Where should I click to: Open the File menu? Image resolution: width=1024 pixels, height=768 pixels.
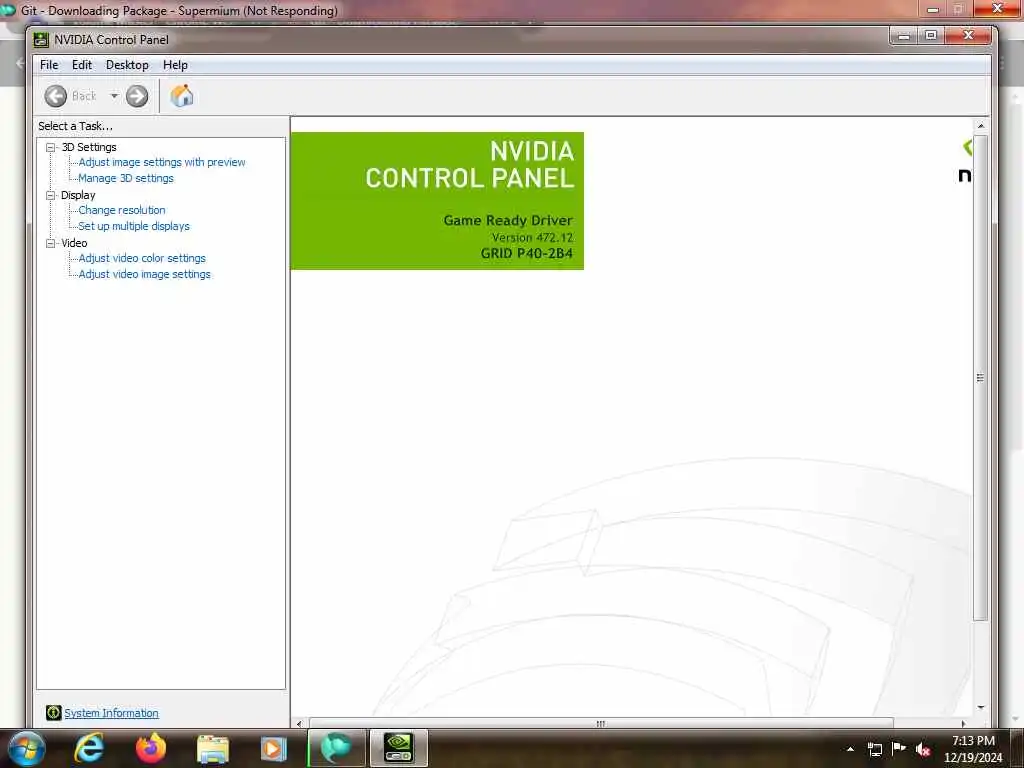pos(49,65)
